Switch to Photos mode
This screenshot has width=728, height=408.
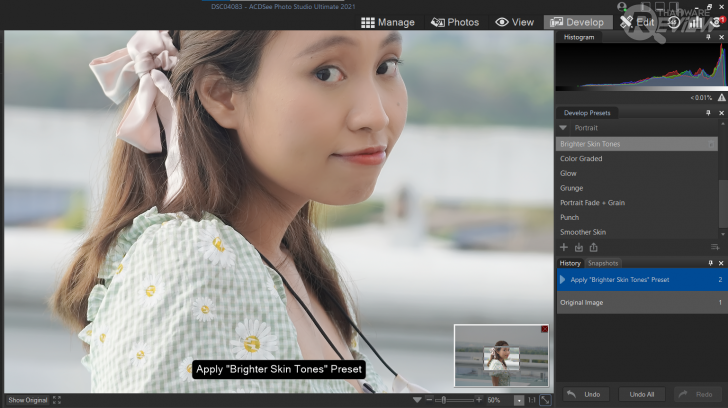(x=455, y=22)
